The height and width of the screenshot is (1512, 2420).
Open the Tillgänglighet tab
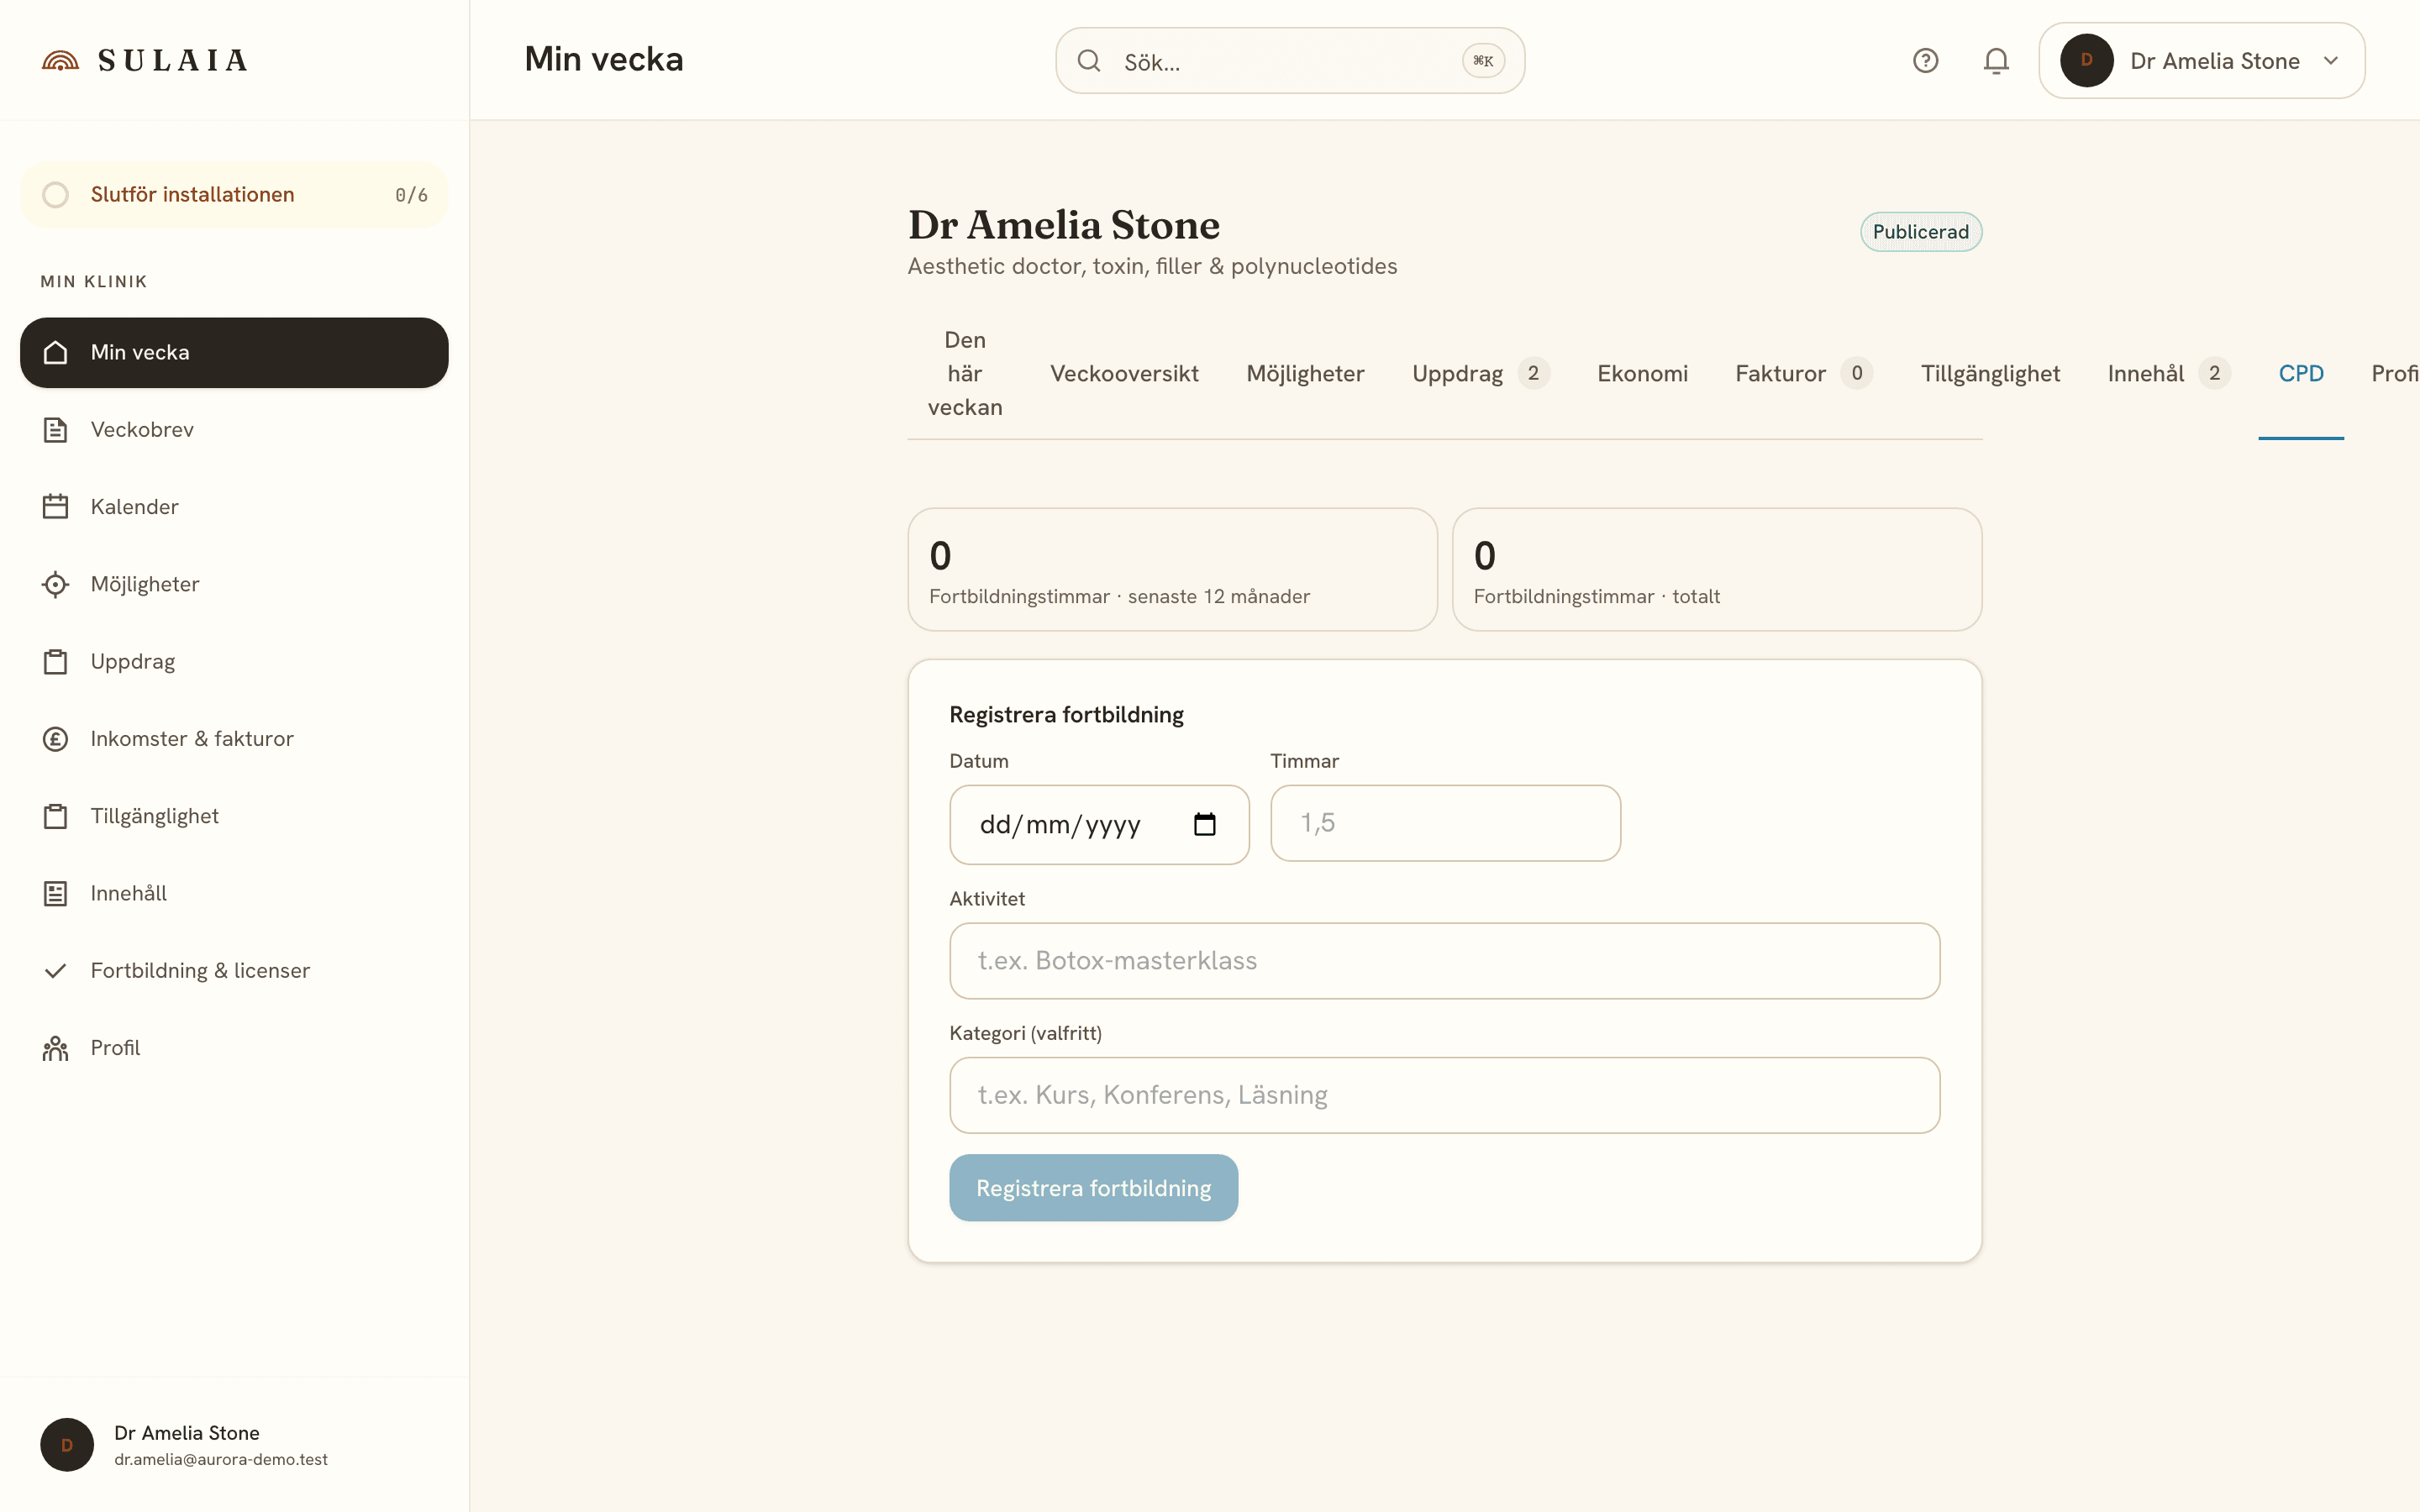click(1990, 374)
